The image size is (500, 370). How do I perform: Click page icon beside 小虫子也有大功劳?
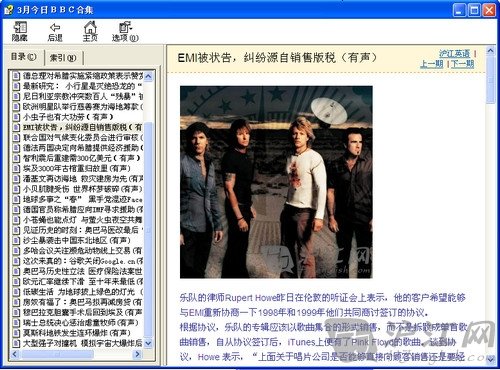(x=16, y=117)
